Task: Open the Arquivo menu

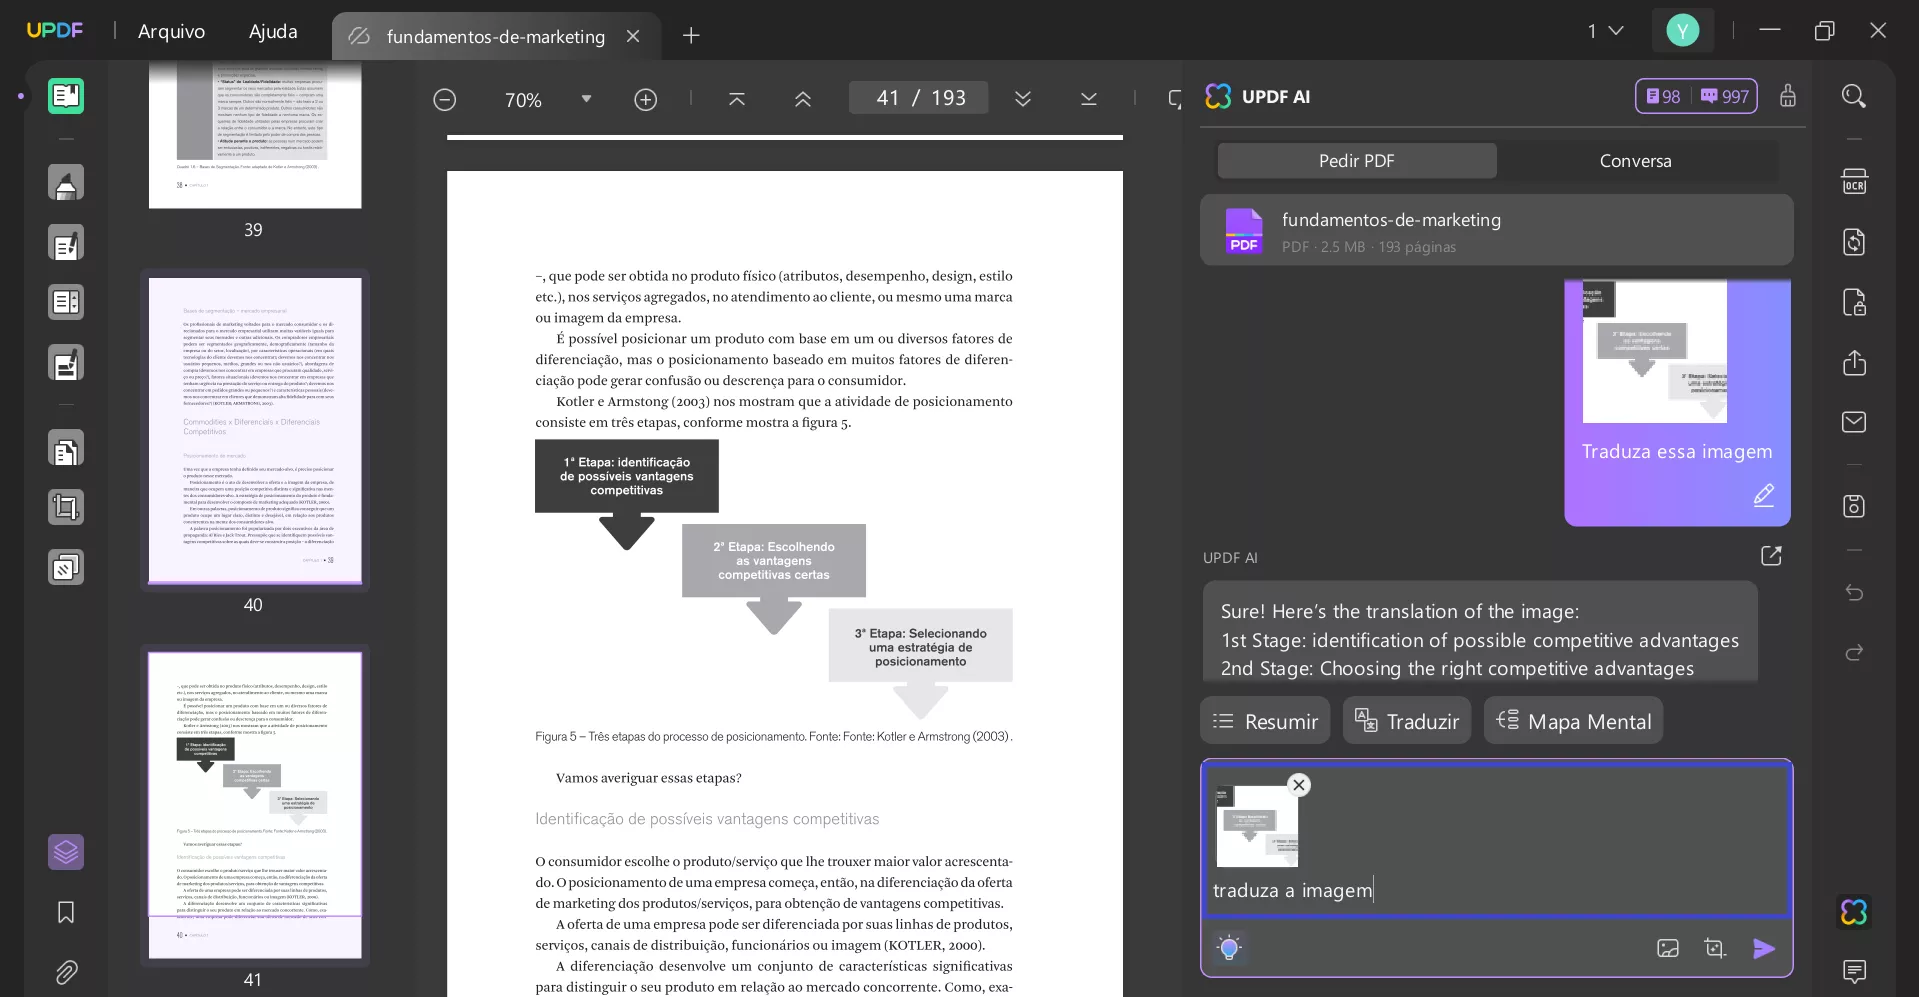Action: coord(170,31)
